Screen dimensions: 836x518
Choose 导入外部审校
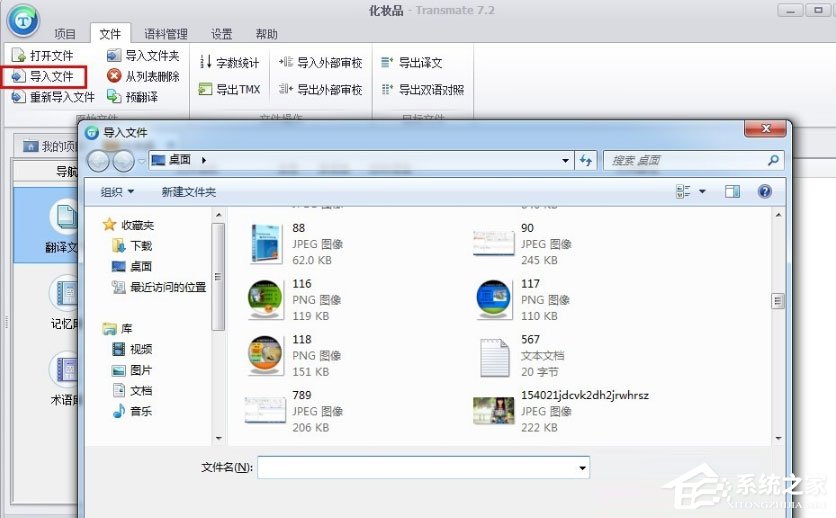(x=320, y=63)
